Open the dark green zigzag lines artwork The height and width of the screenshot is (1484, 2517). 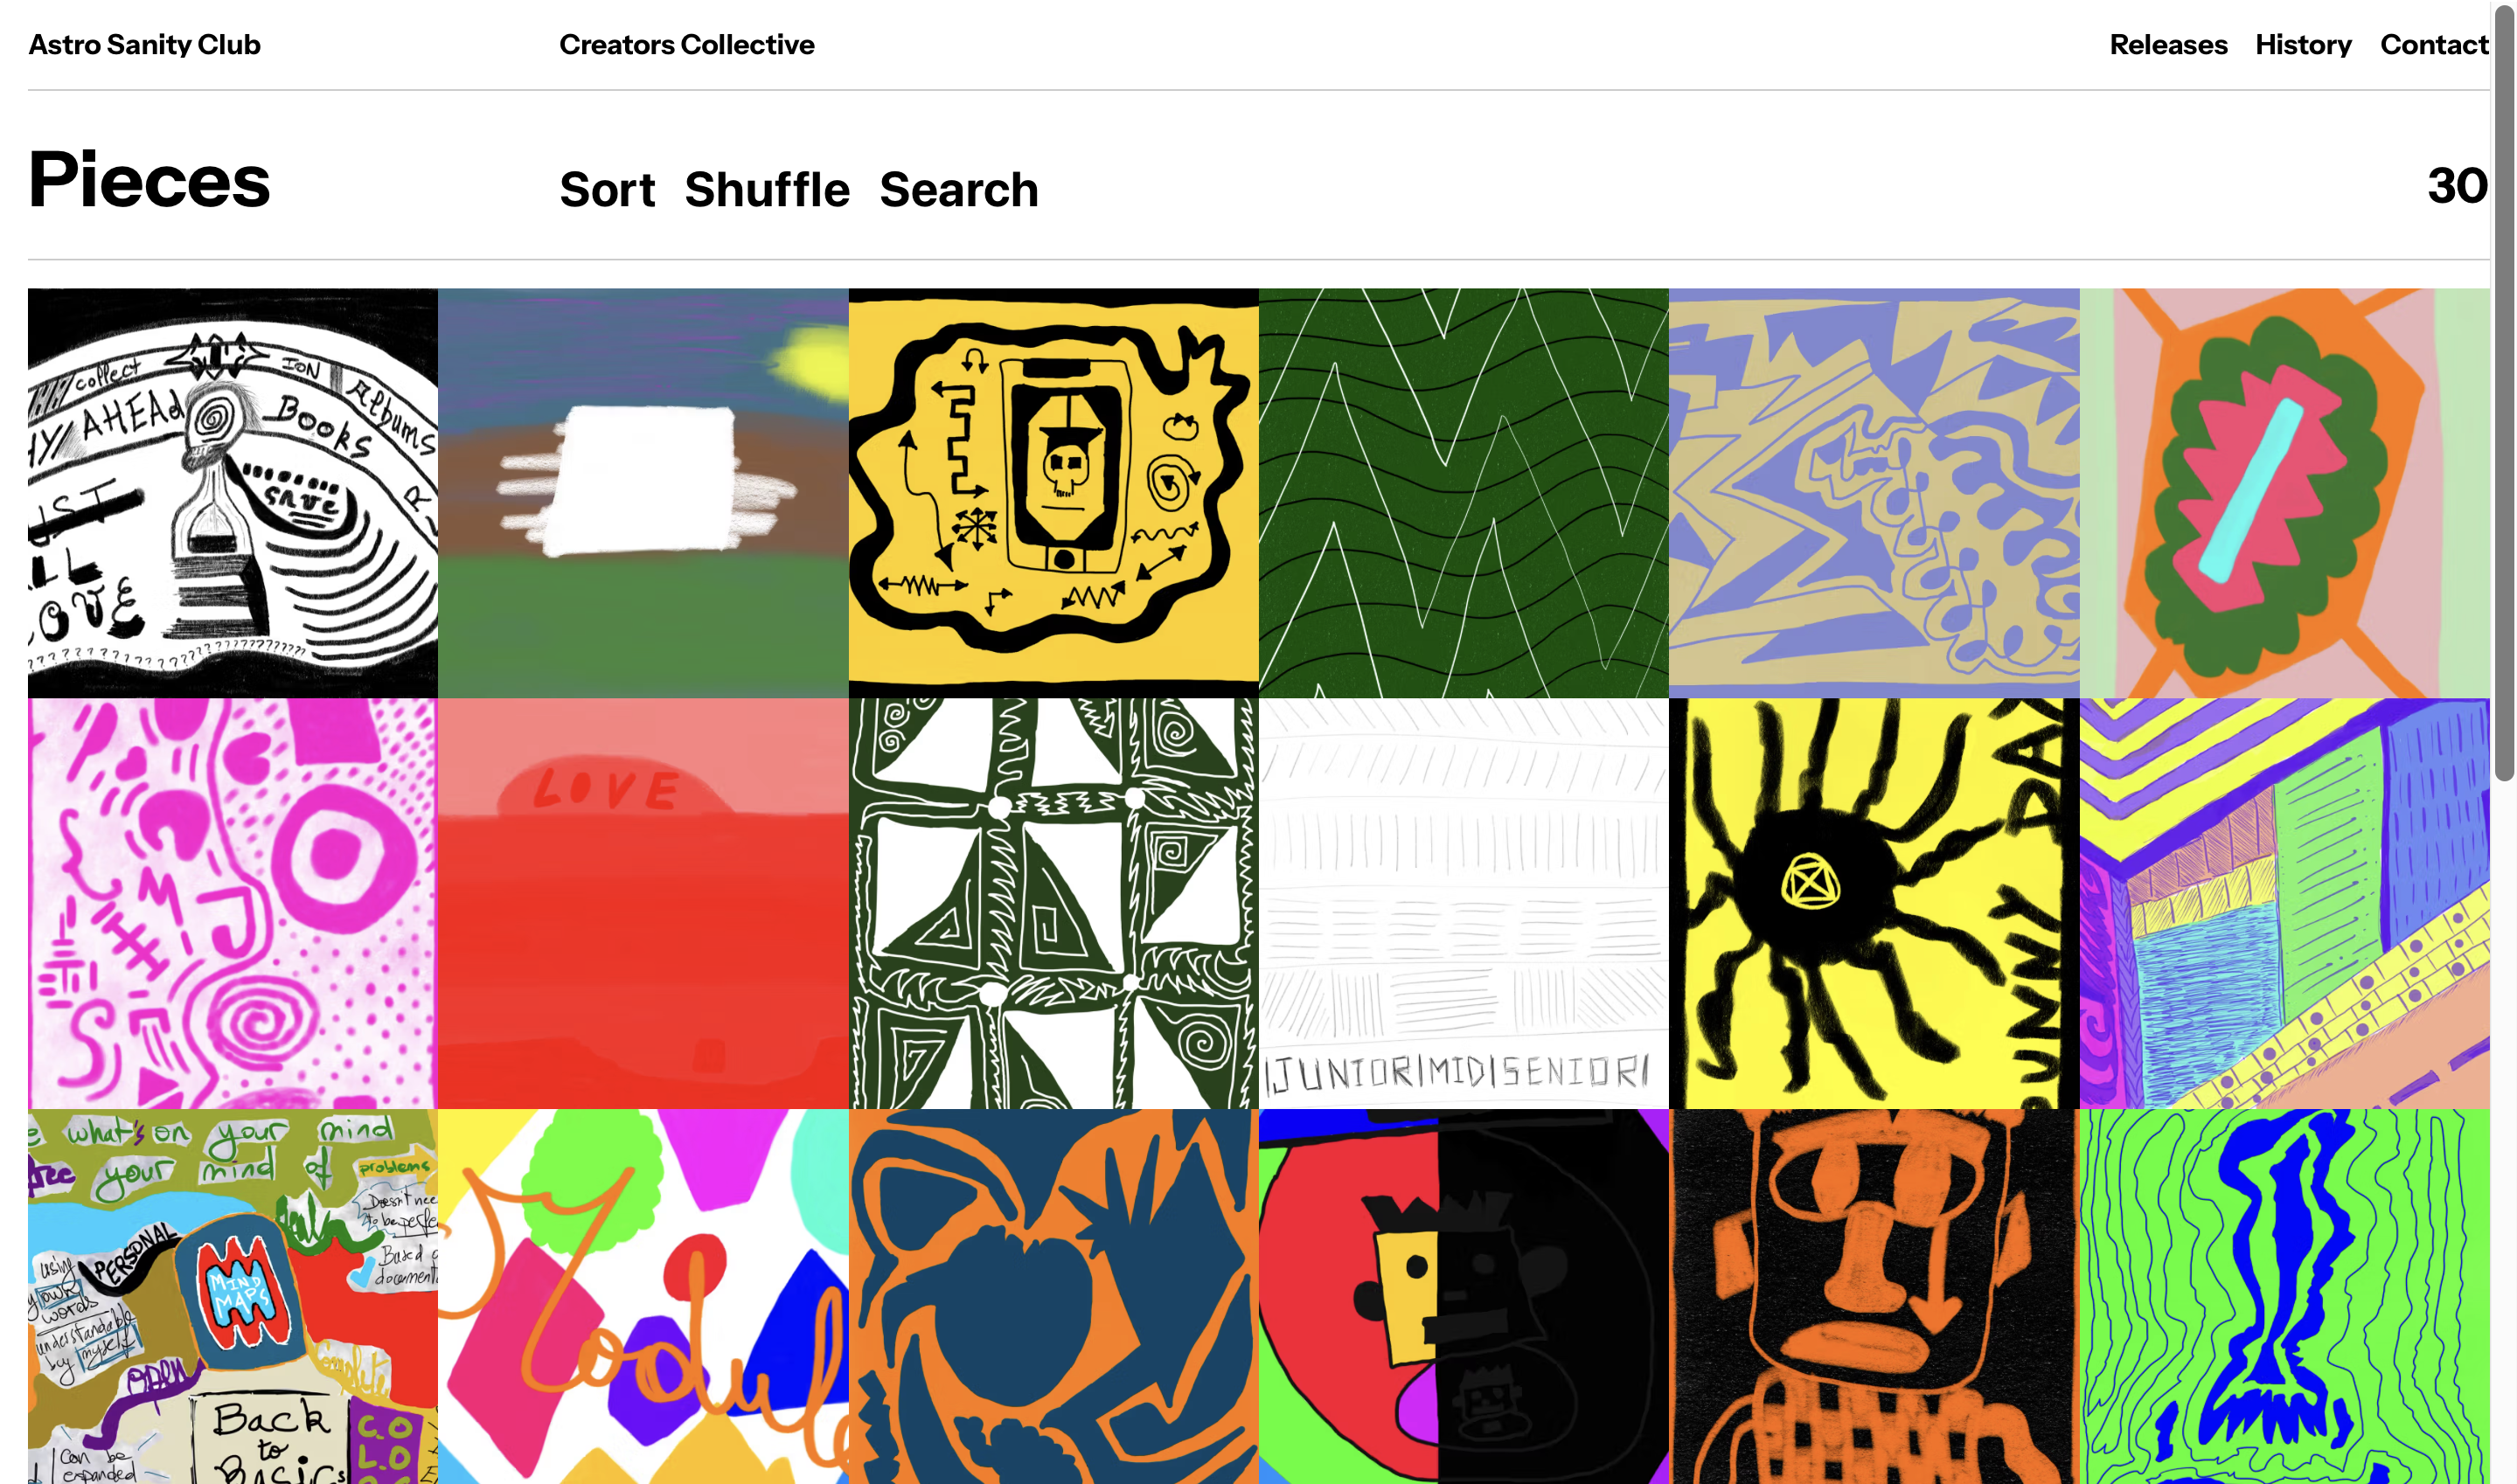pos(1463,493)
